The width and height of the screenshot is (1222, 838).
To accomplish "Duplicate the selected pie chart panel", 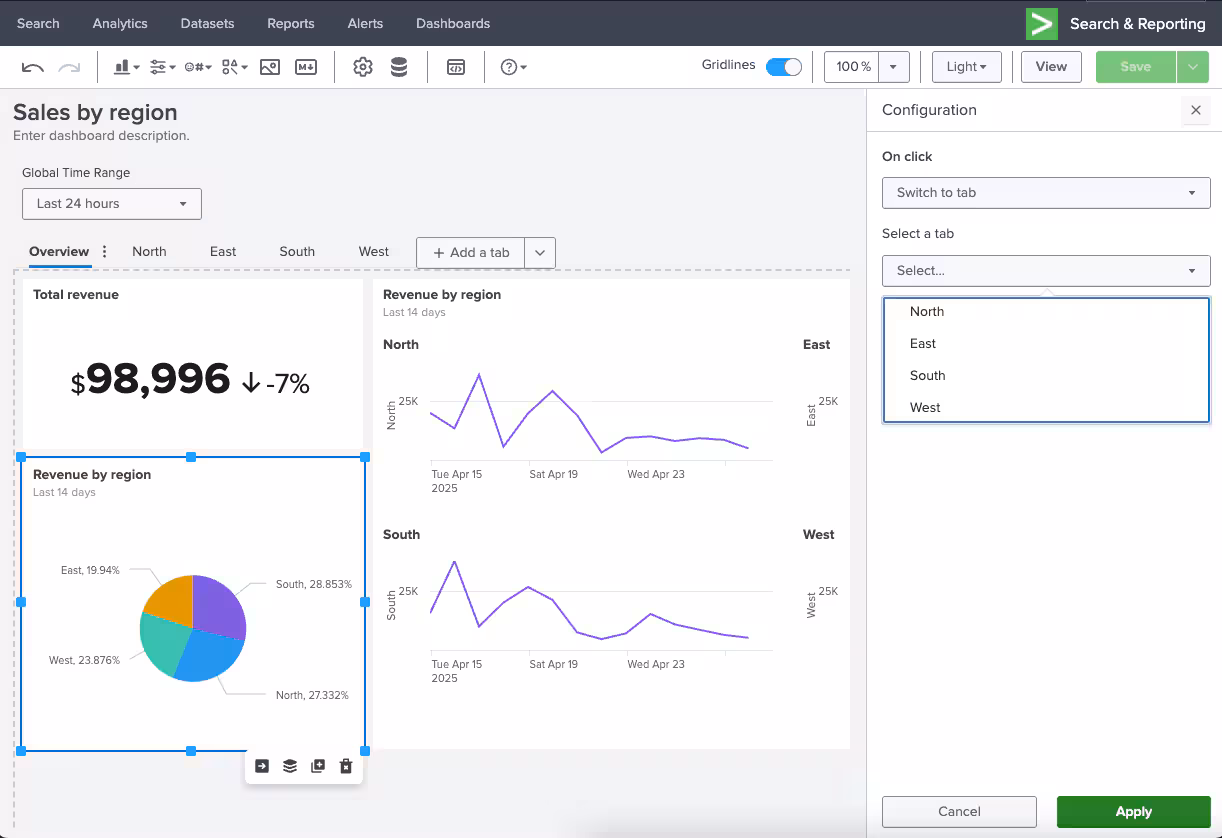I will coord(318,766).
